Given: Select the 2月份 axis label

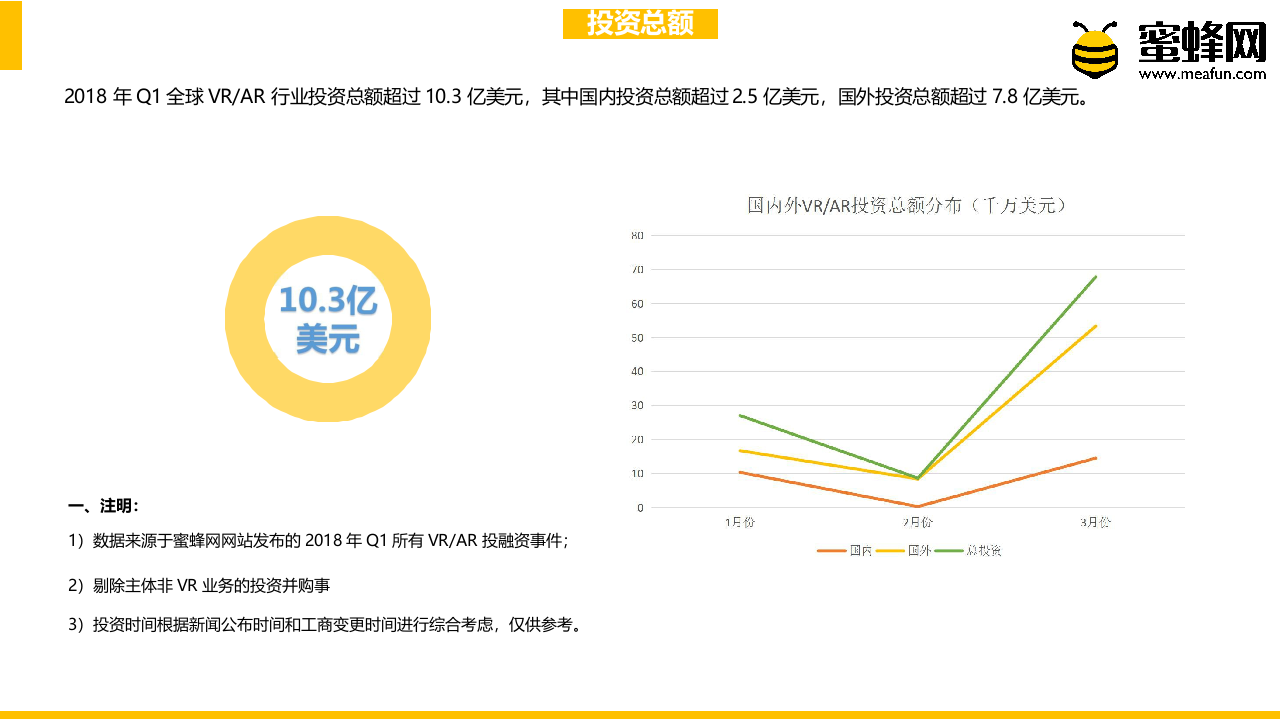Looking at the screenshot, I should [x=918, y=521].
